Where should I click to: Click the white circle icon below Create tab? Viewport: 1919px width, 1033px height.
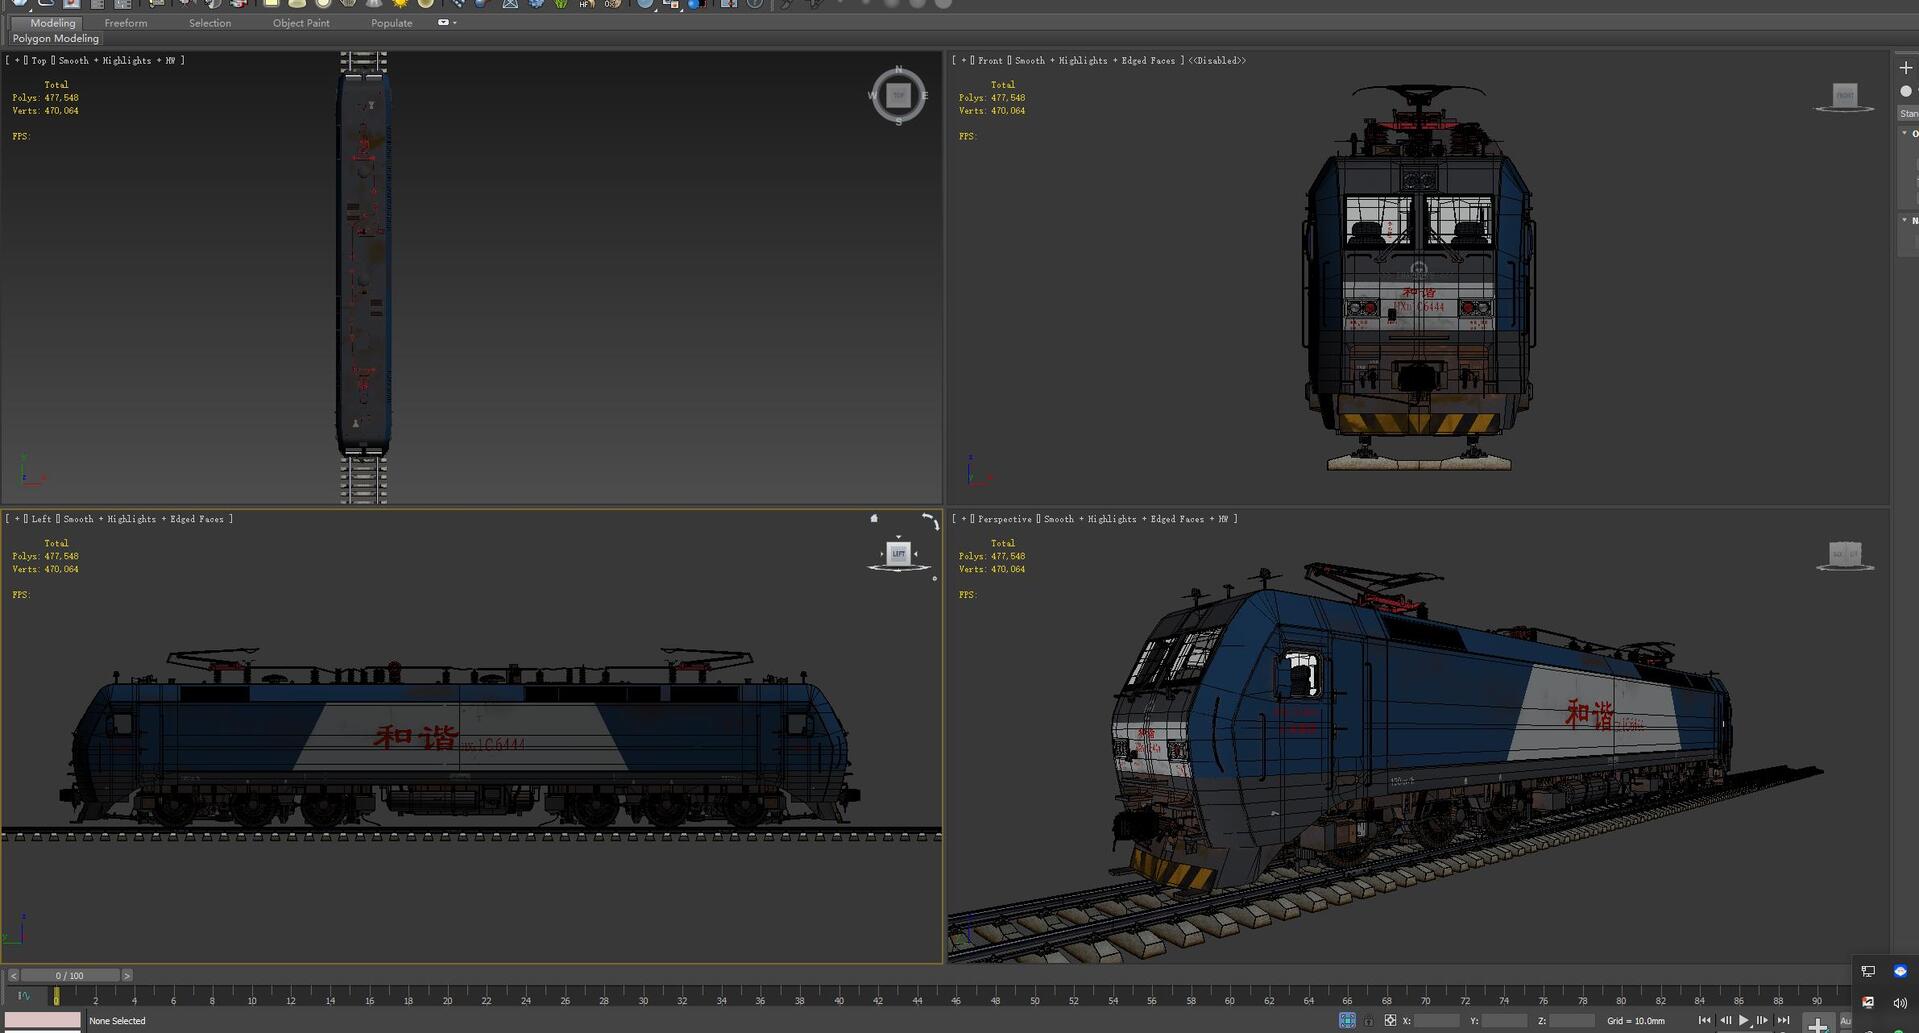pos(1906,91)
